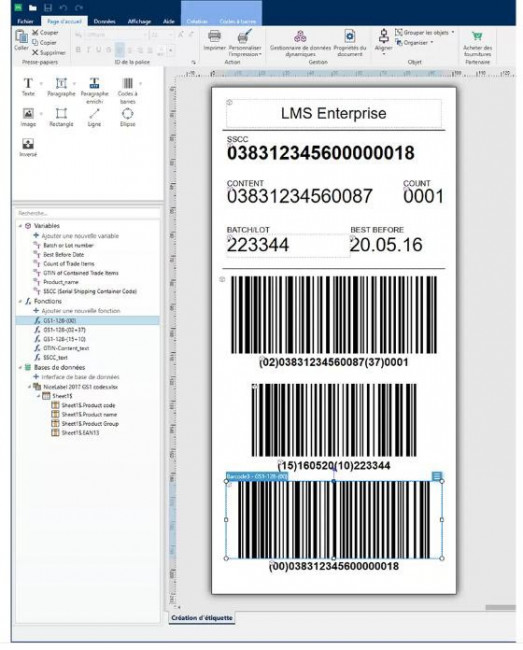This screenshot has width=523, height=650.
Task: Collapse the Bases de données node
Action: click(x=20, y=367)
